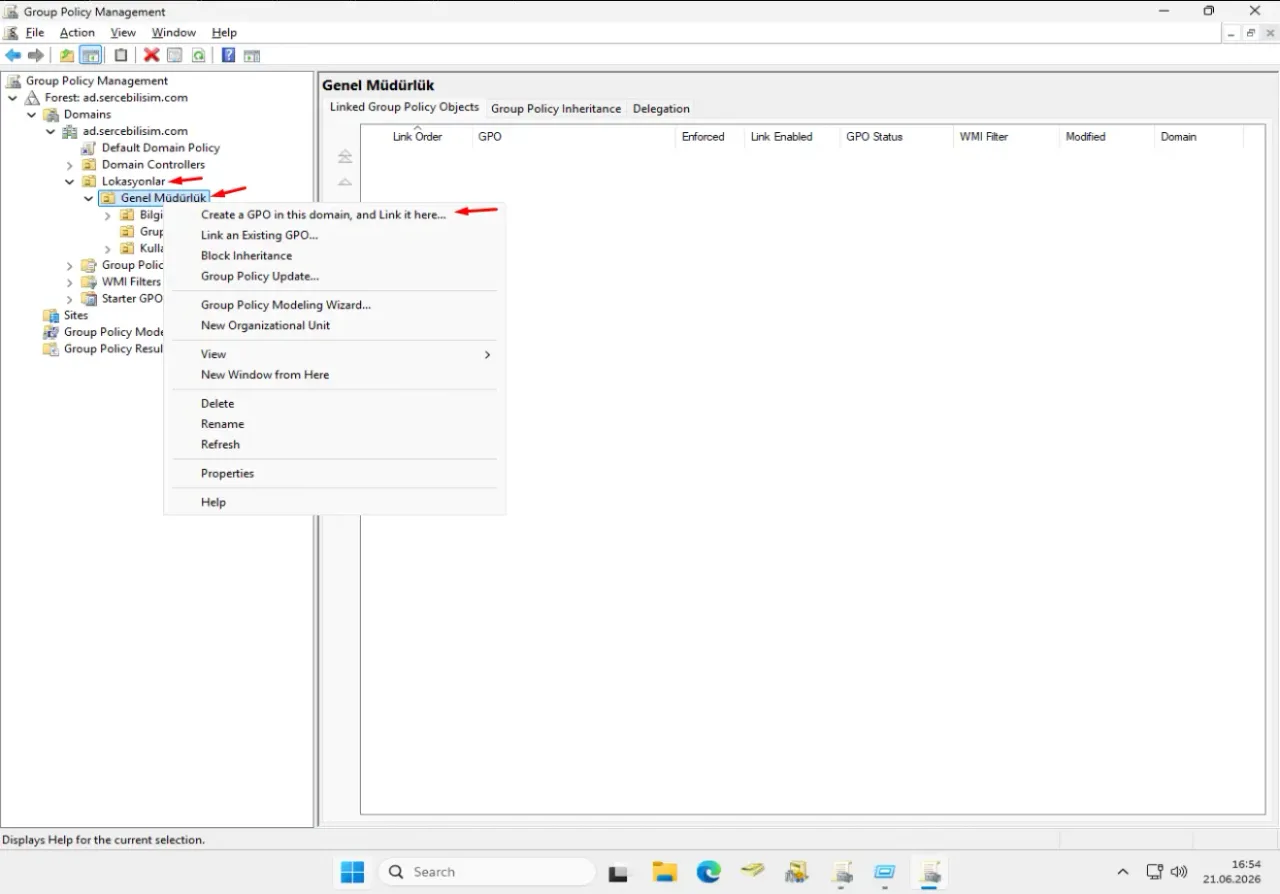Open File Explorer from the taskbar
This screenshot has height=894, width=1280.
click(664, 872)
